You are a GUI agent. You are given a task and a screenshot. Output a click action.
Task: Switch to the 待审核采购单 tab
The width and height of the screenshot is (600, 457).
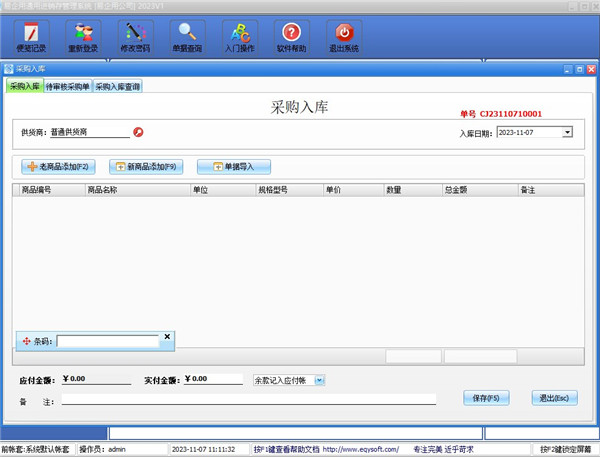click(68, 87)
